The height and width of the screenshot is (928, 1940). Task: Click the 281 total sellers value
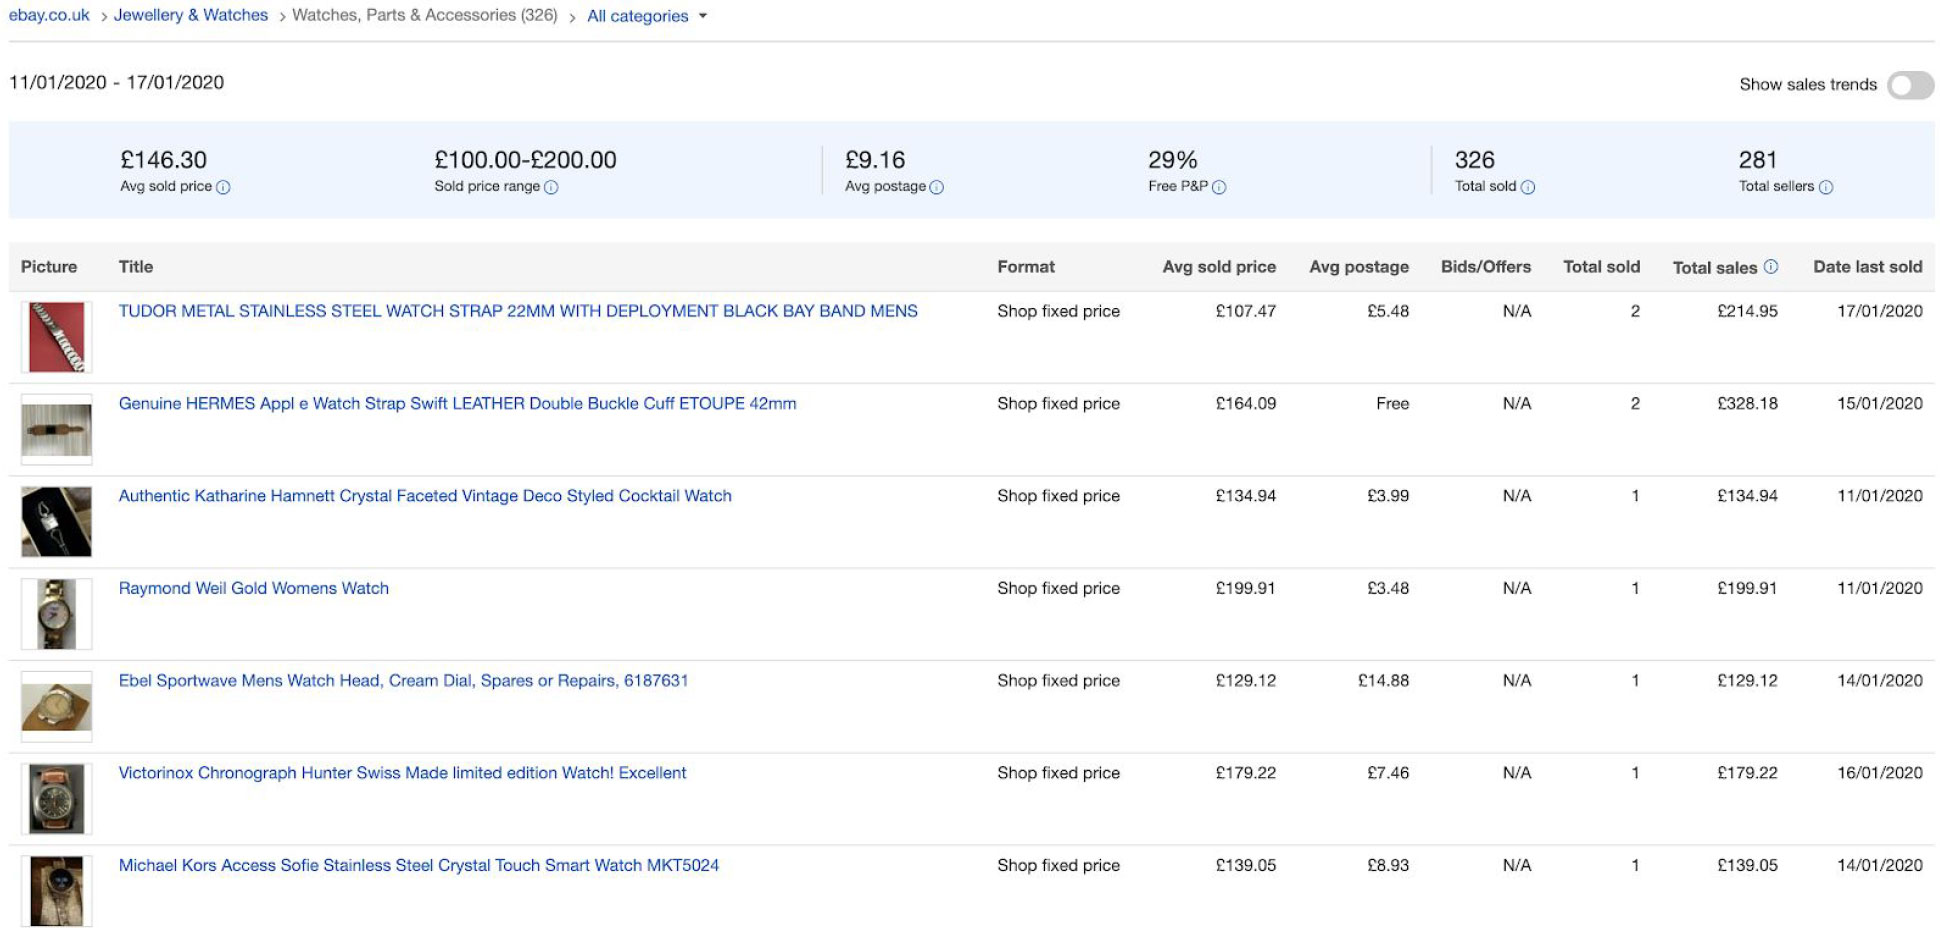[x=1758, y=160]
